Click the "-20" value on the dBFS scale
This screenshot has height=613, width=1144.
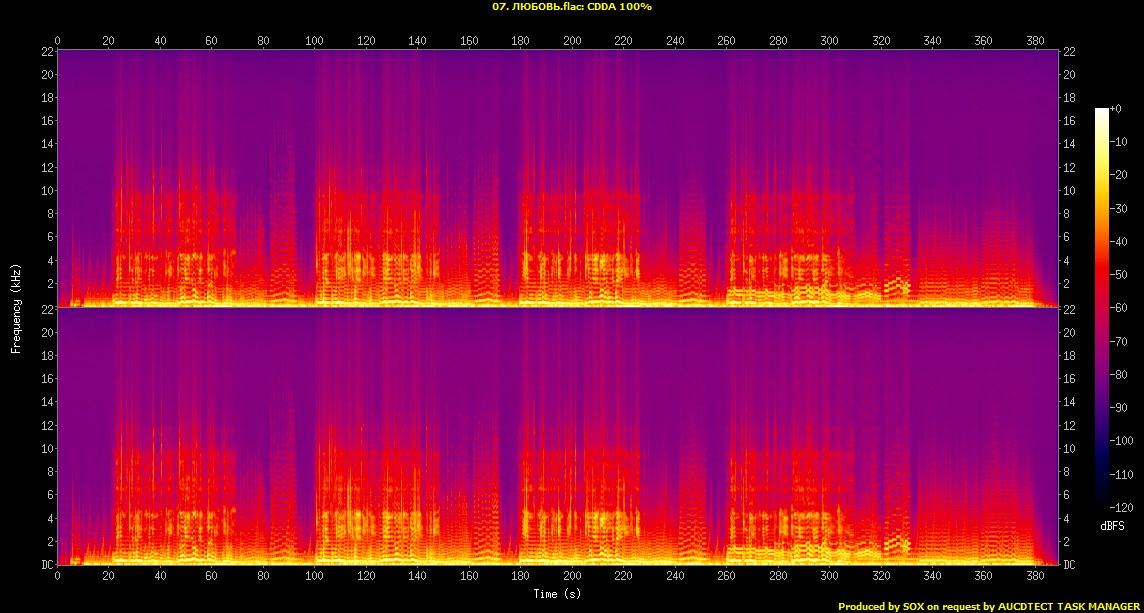click(1118, 175)
